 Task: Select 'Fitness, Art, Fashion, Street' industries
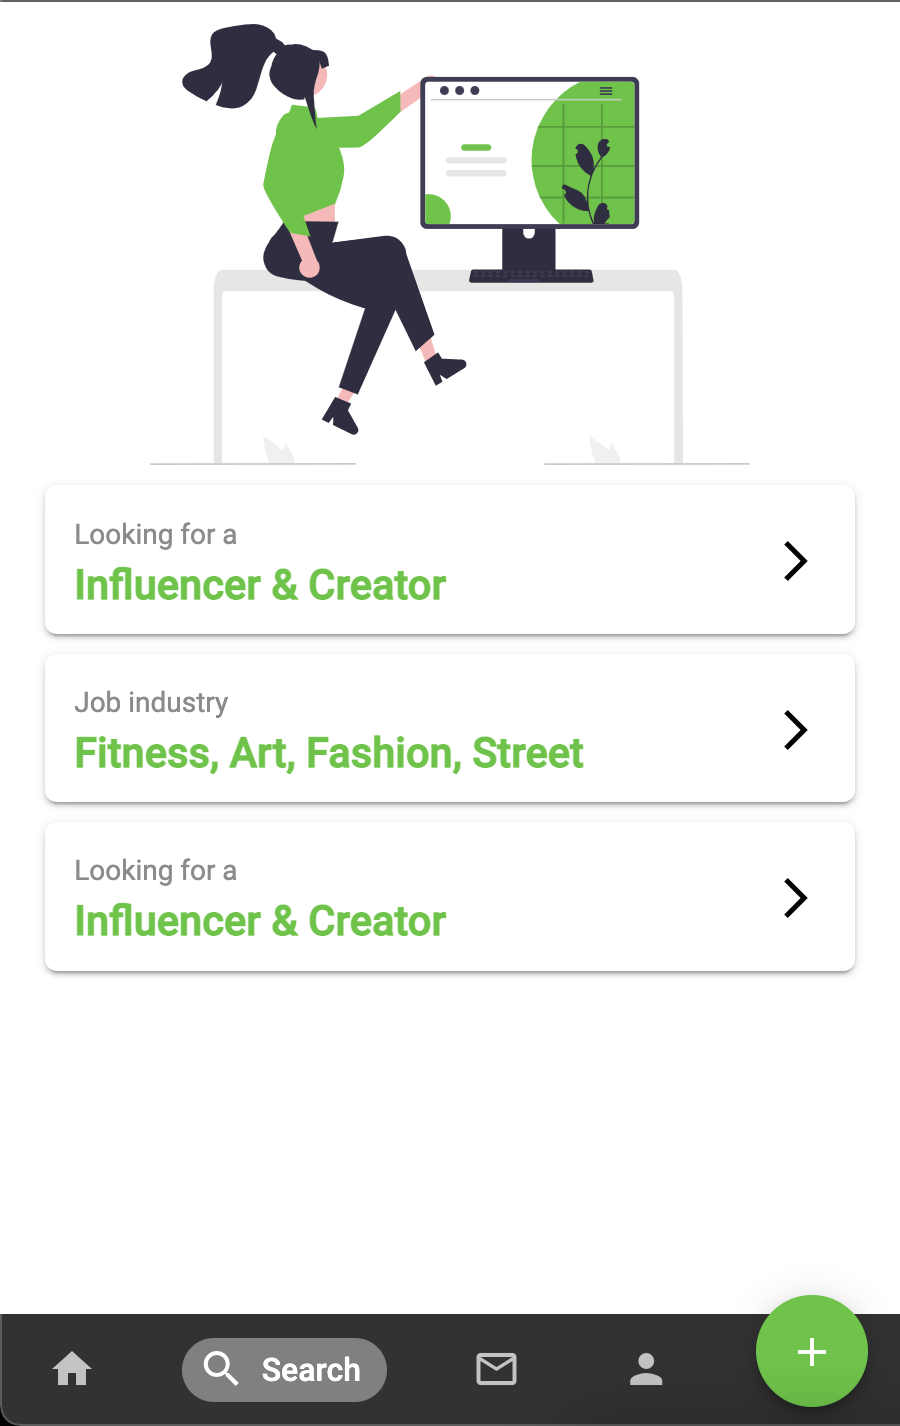pos(328,753)
